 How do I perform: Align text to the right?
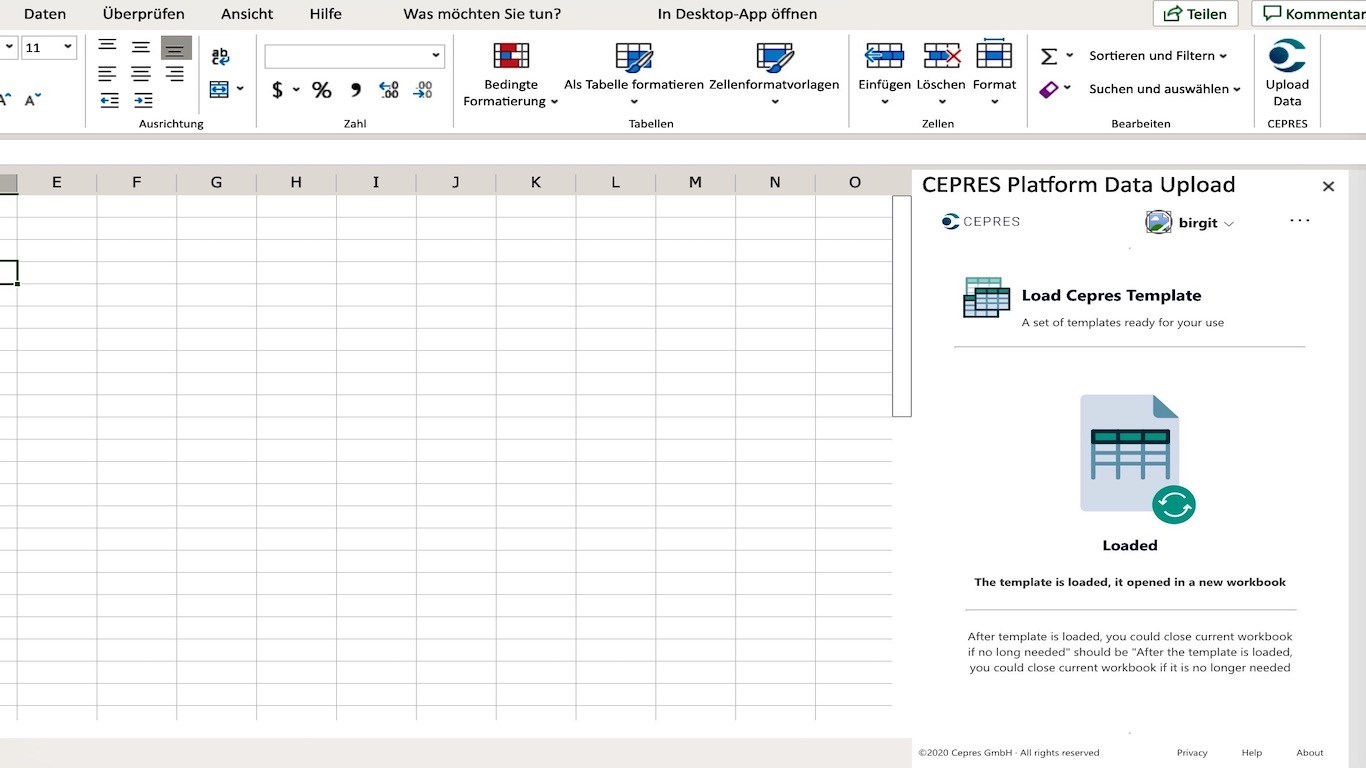point(175,74)
